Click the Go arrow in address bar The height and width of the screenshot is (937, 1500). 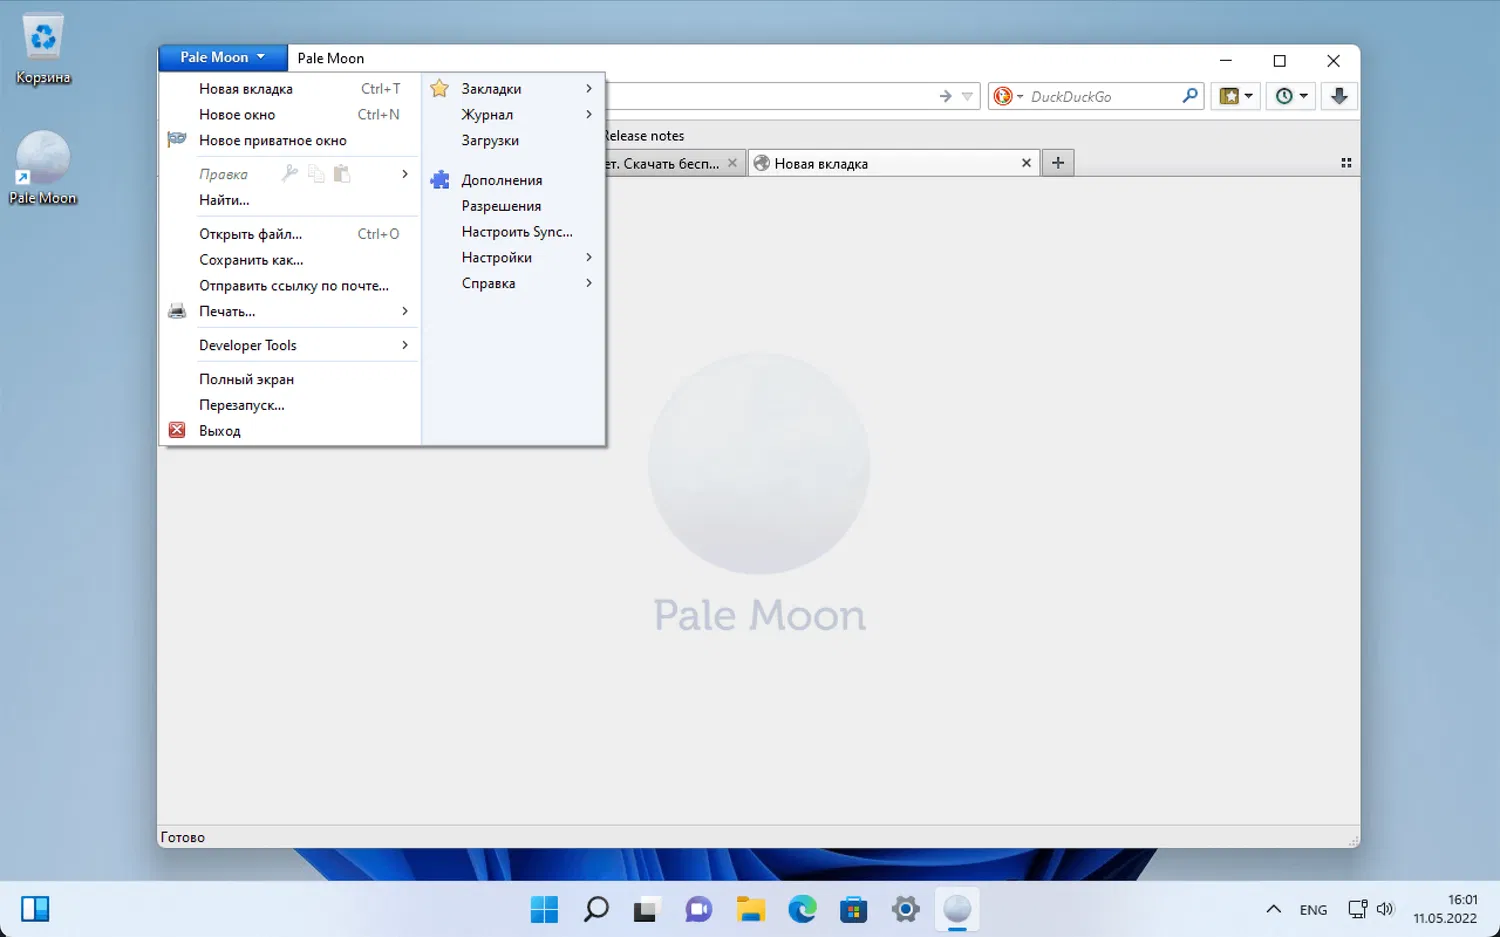click(945, 96)
